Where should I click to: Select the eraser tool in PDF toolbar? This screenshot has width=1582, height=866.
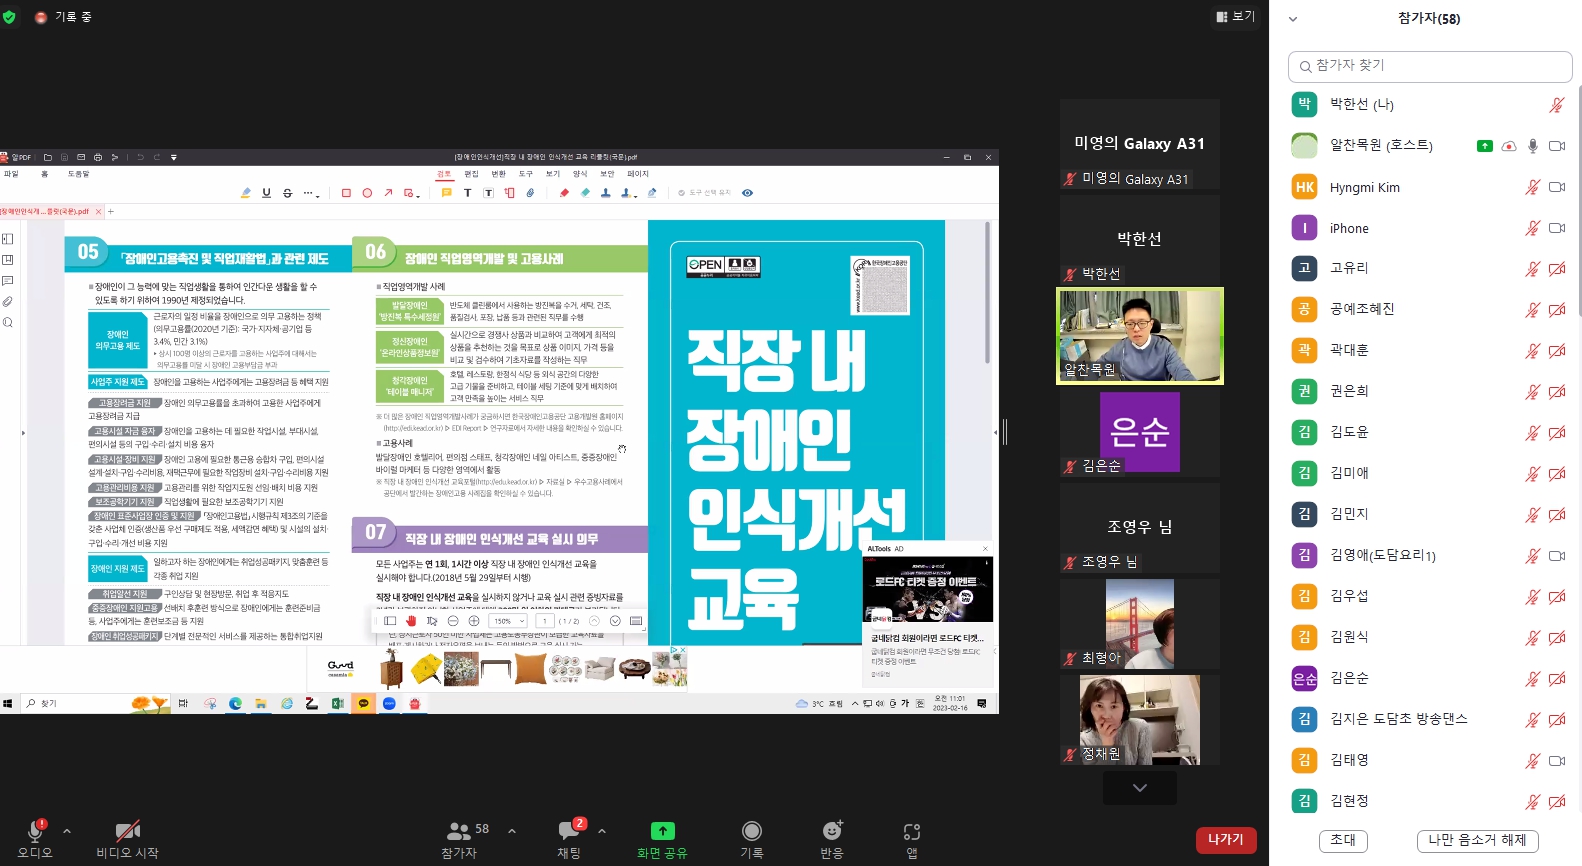click(585, 193)
